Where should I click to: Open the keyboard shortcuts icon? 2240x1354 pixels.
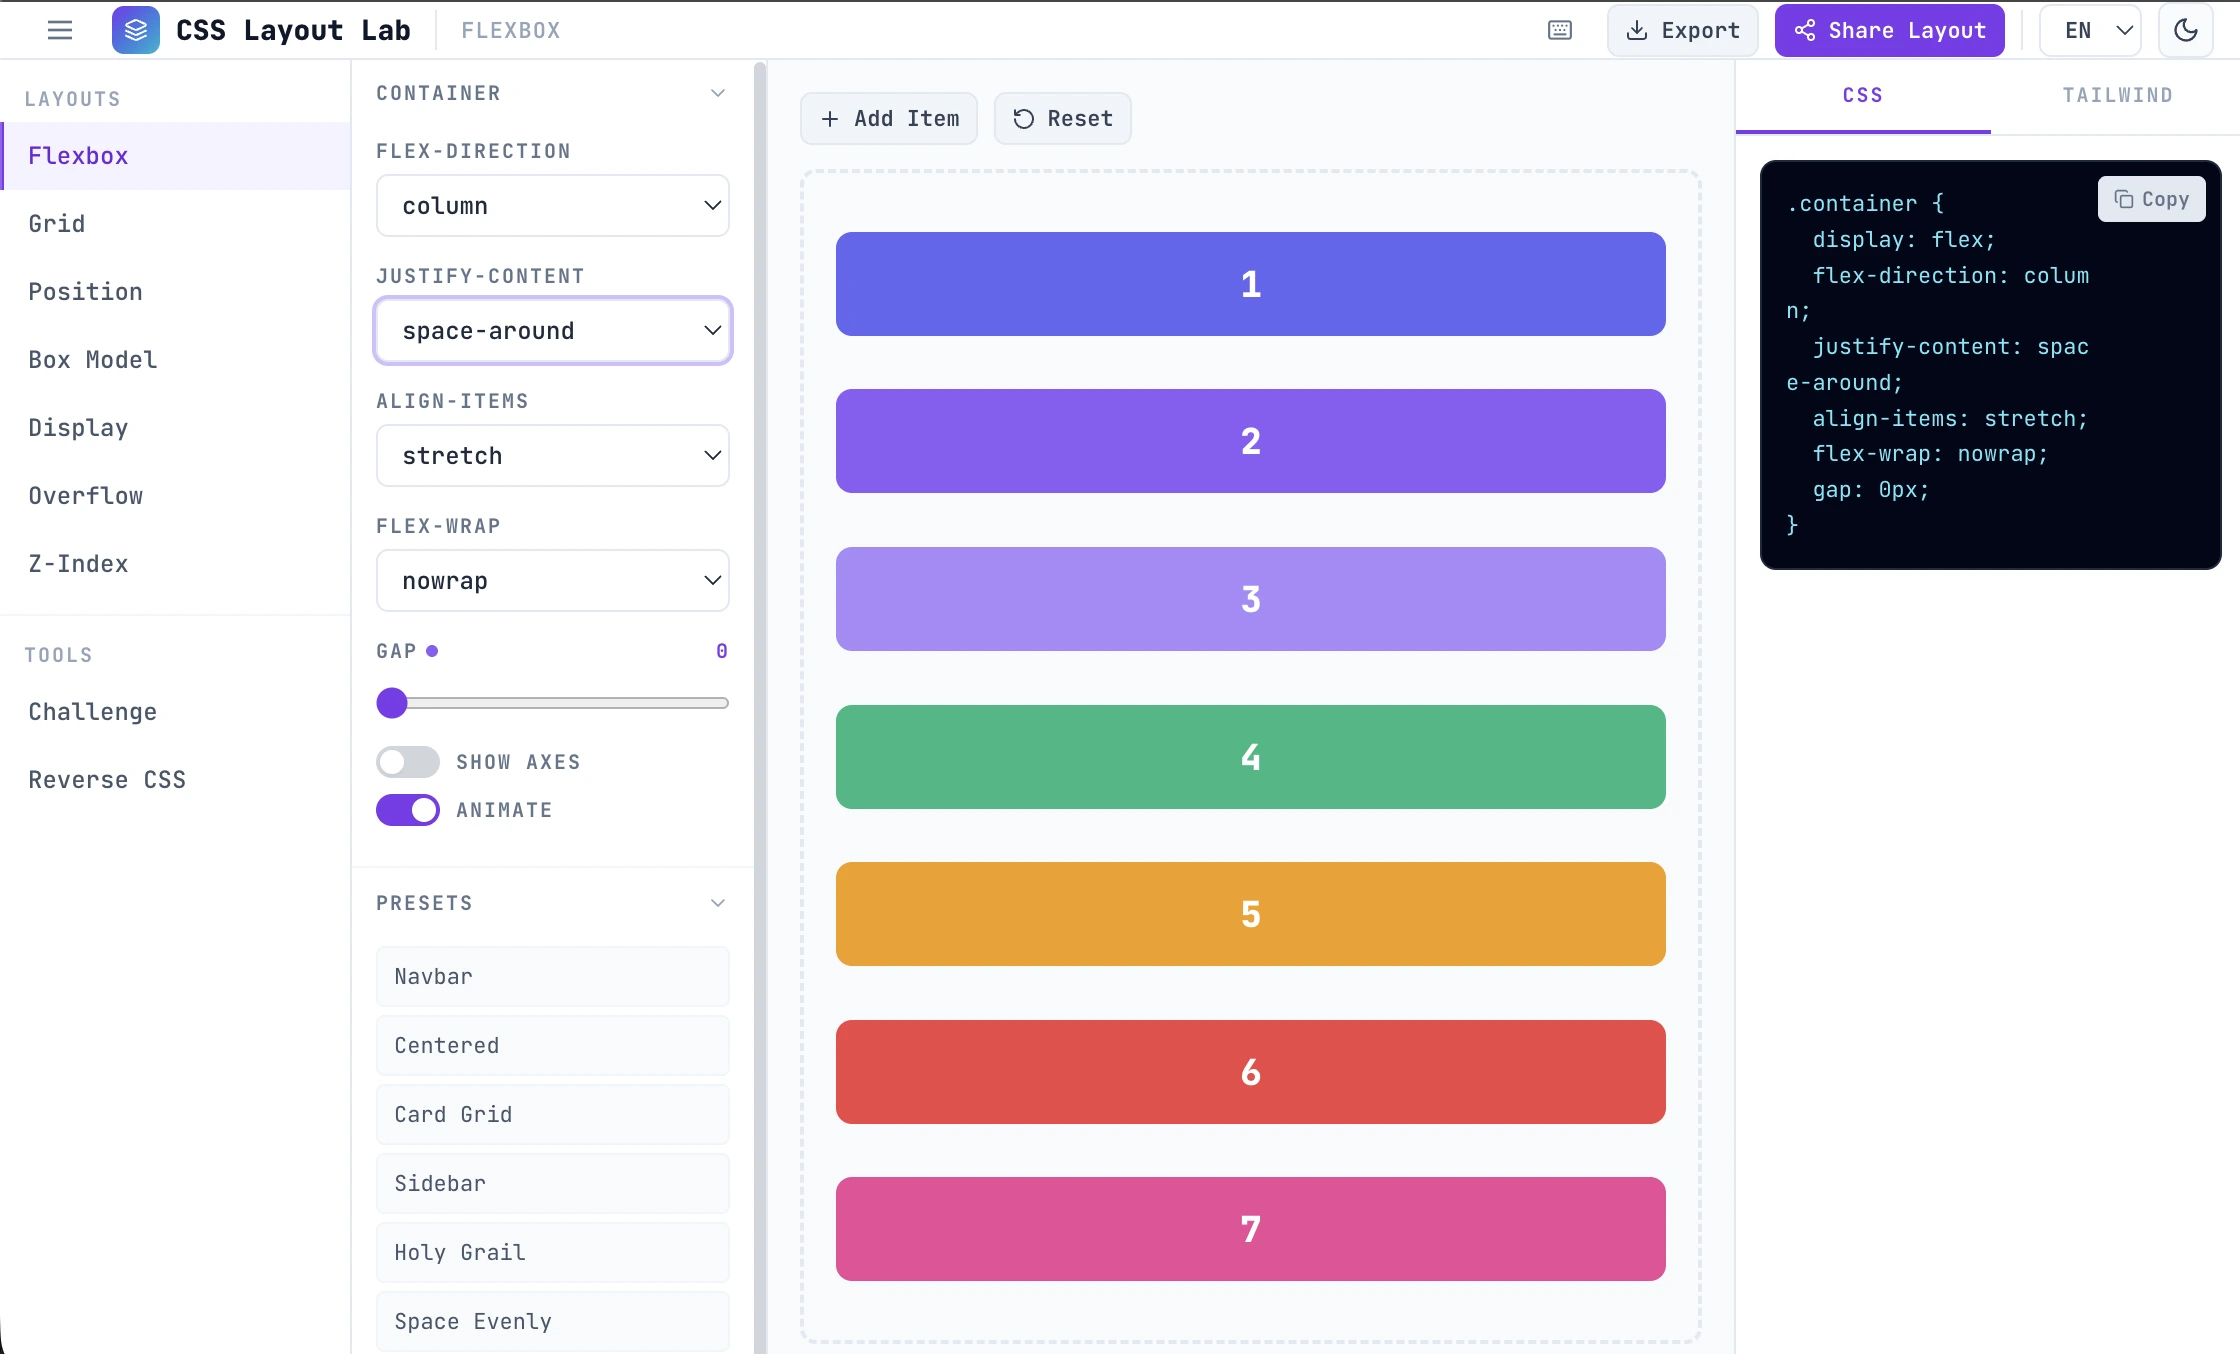1558,30
